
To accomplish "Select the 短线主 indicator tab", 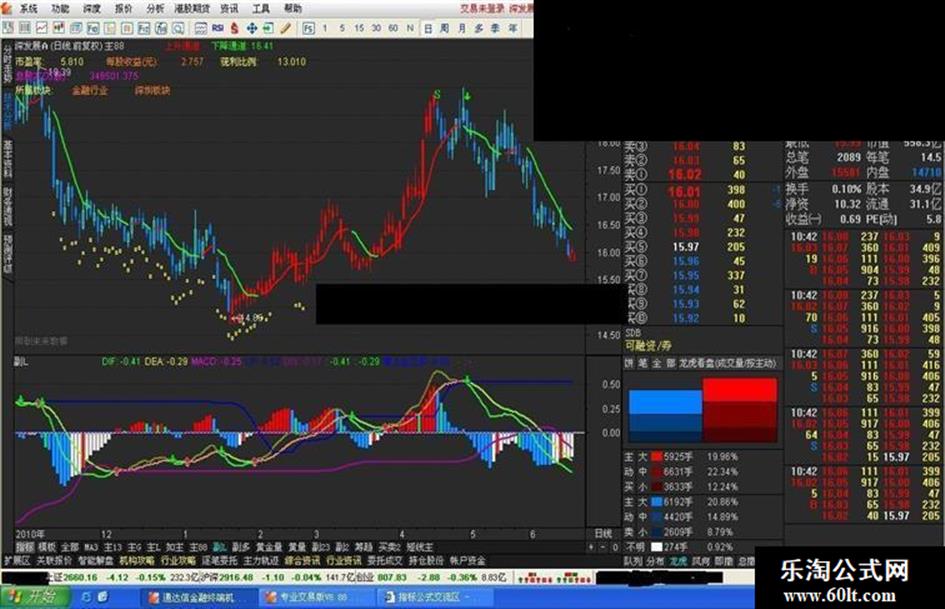I will [x=419, y=547].
